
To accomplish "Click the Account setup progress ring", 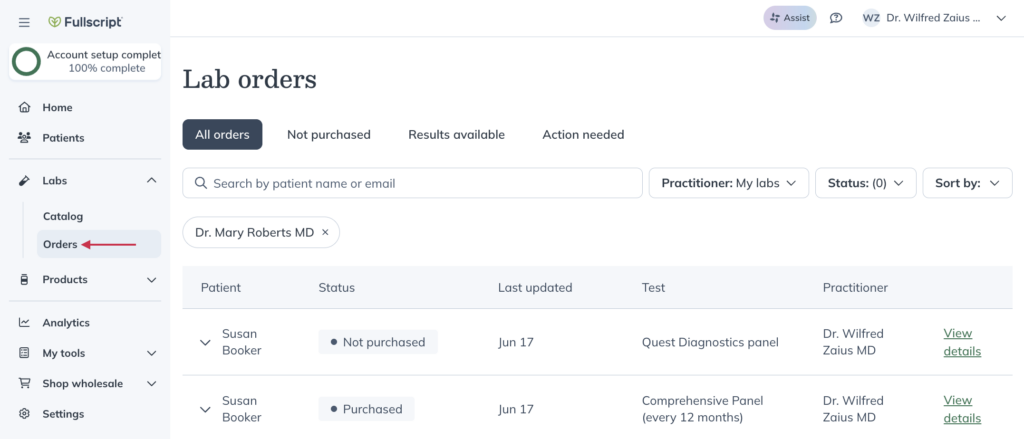I will point(27,62).
